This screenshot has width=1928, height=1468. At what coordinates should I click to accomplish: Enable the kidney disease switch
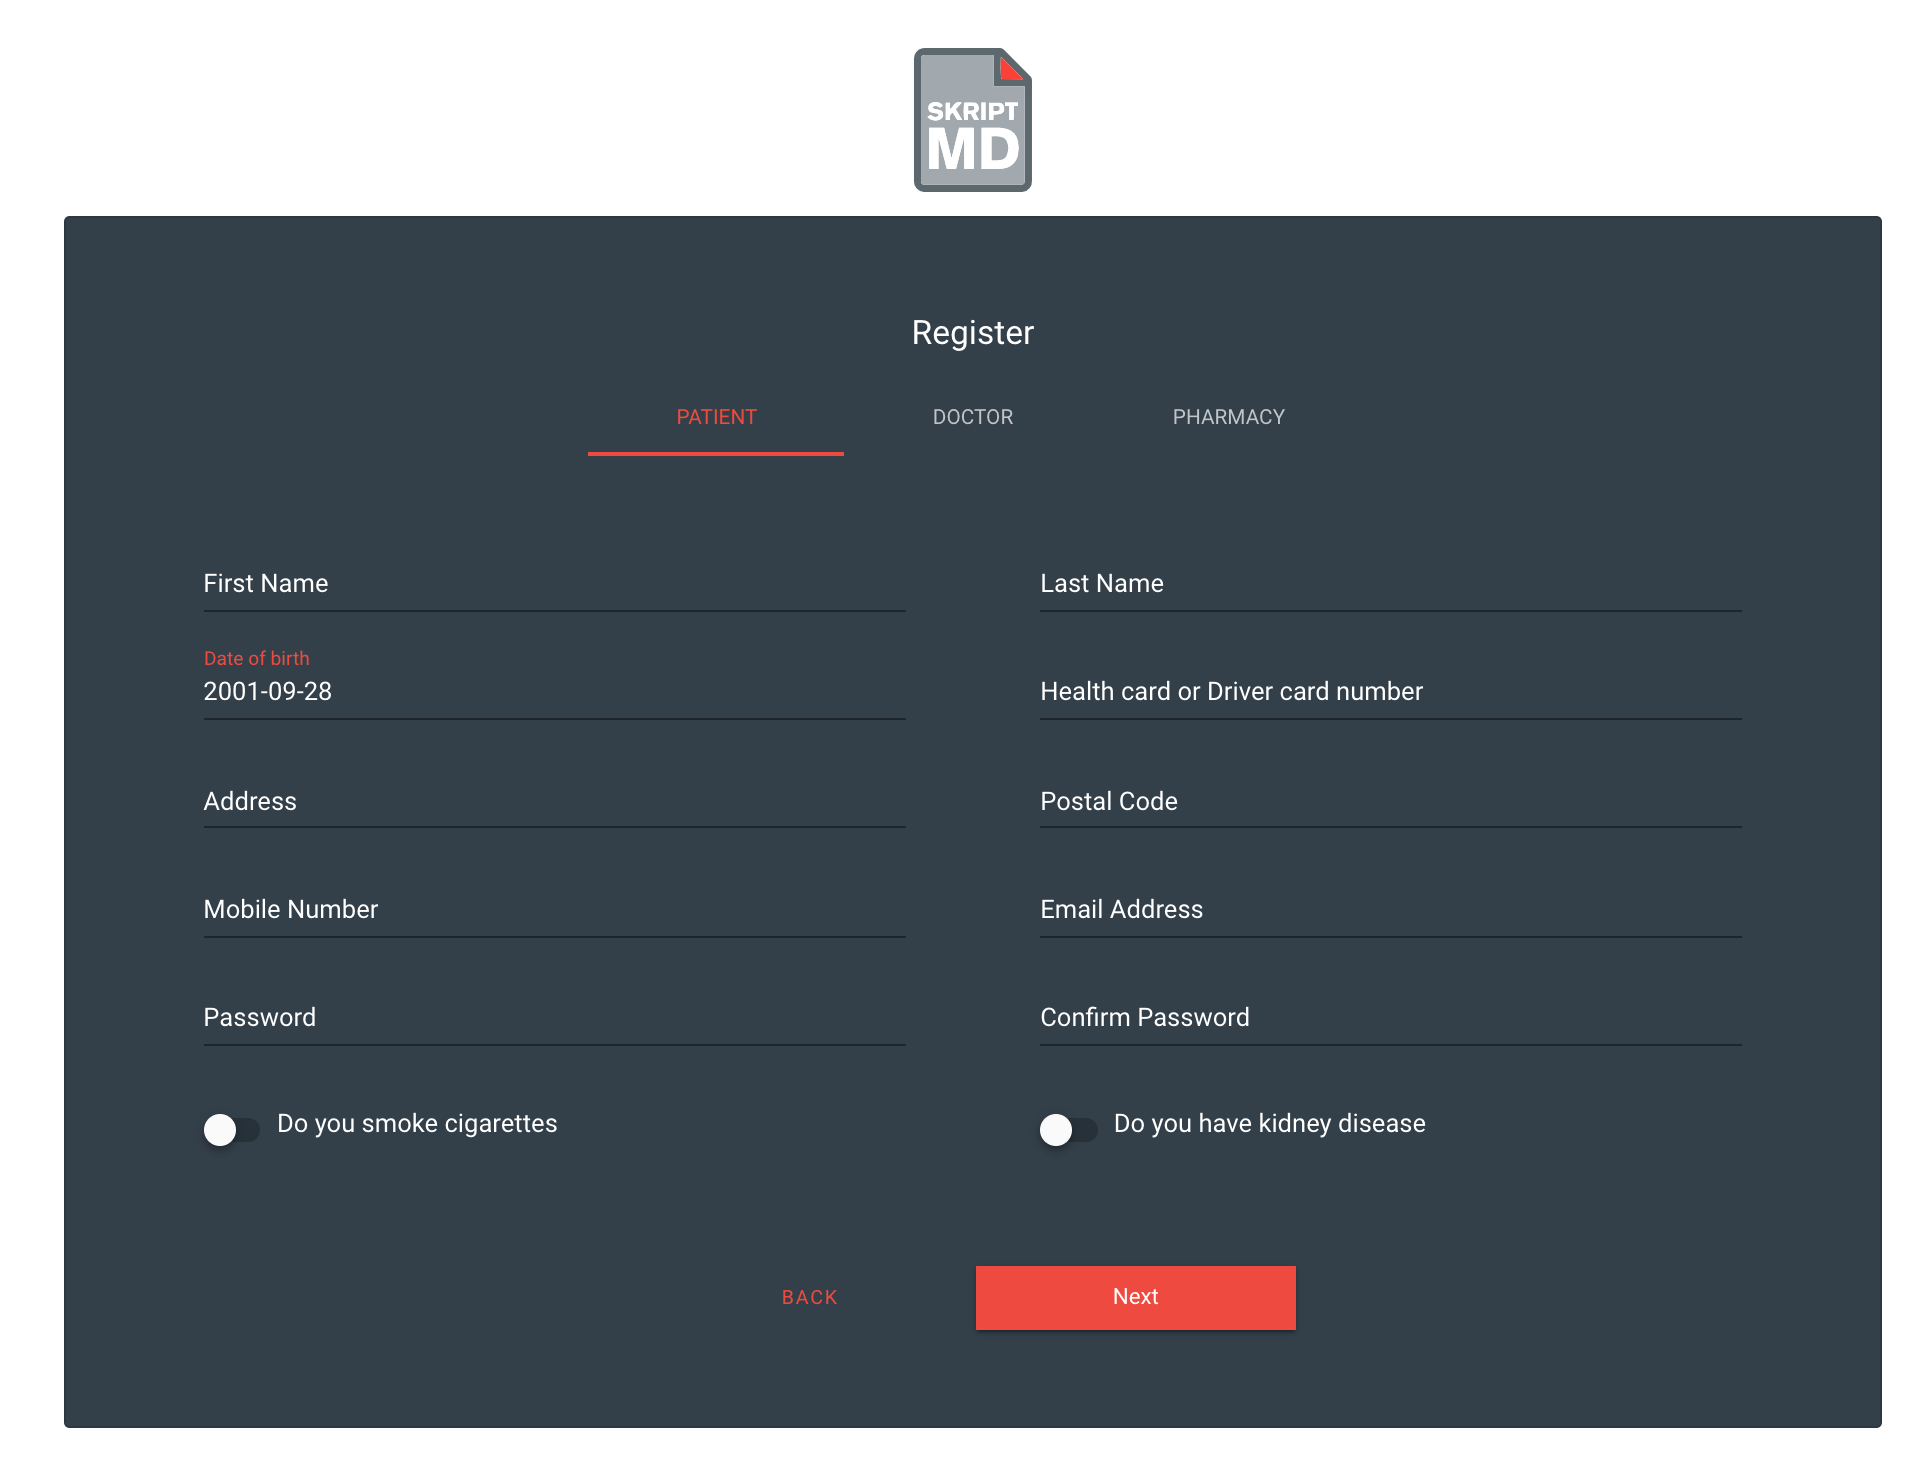pyautogui.click(x=1068, y=1129)
